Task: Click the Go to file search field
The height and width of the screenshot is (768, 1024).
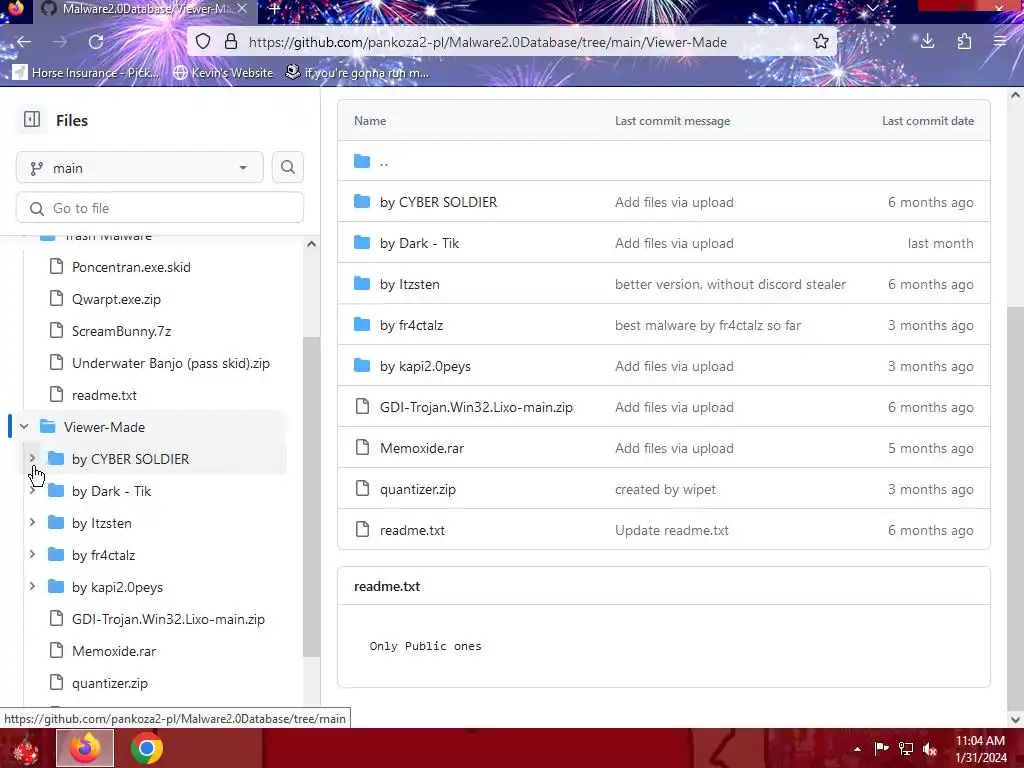Action: pos(160,208)
